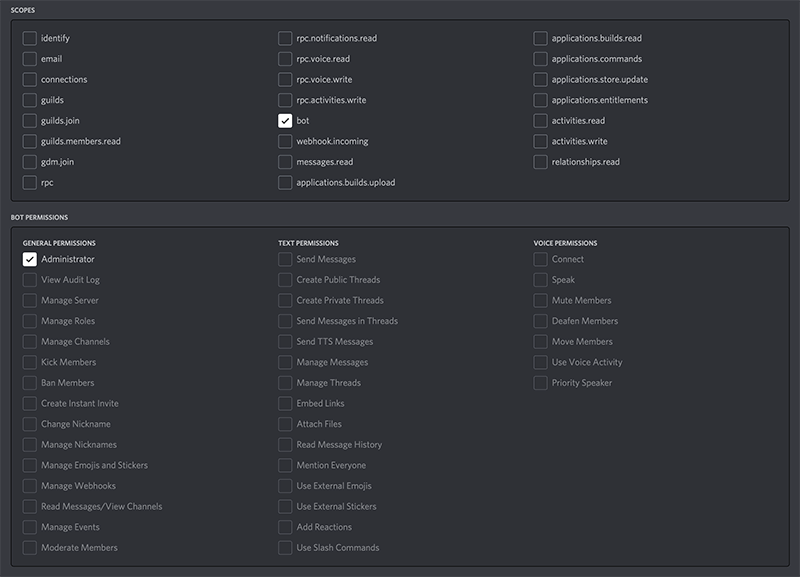800x577 pixels.
Task: Enable the messages.read scope
Action: (x=286, y=162)
